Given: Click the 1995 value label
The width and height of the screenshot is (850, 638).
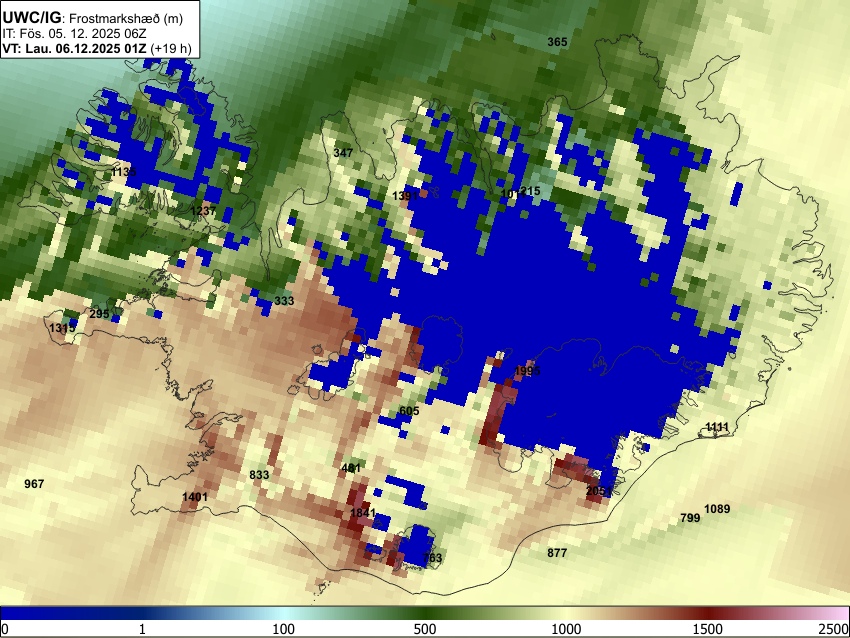Looking at the screenshot, I should click(527, 371).
